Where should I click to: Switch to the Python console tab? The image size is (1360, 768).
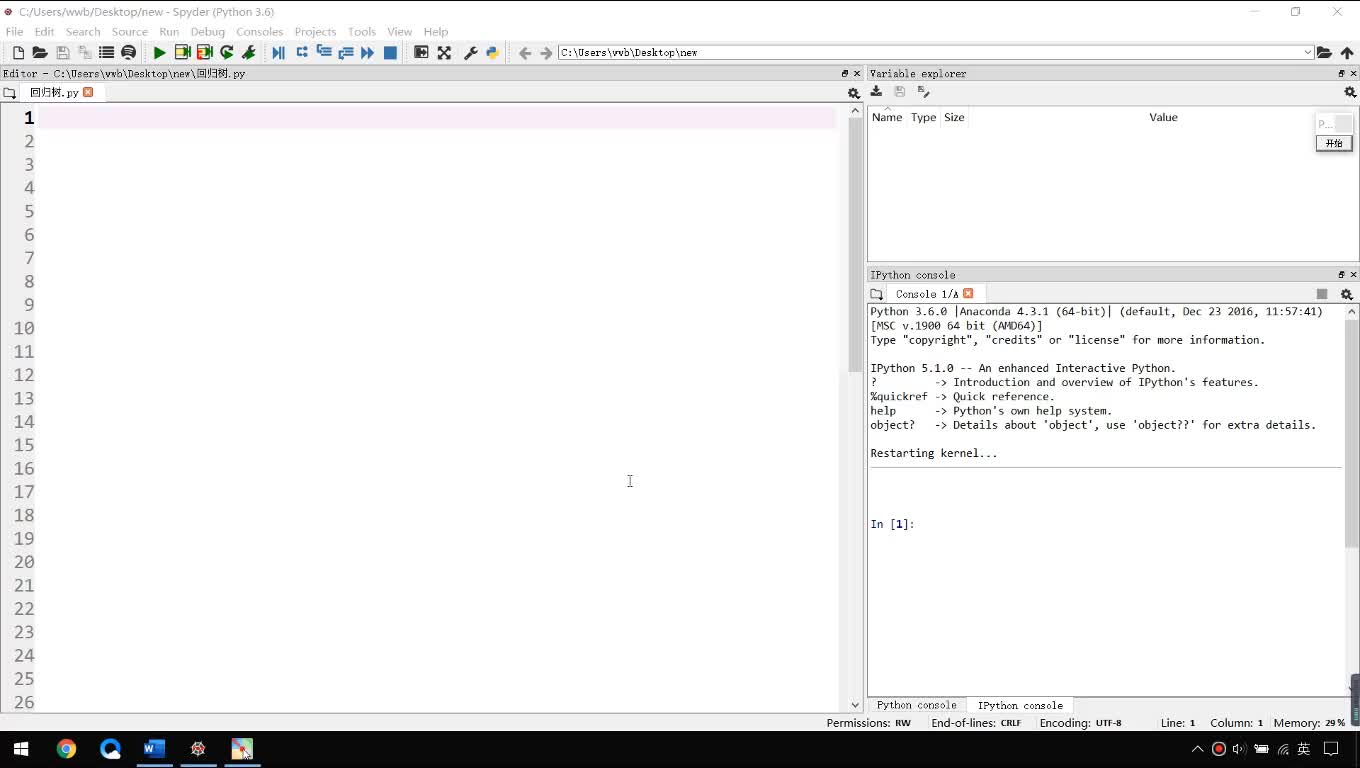coord(916,705)
